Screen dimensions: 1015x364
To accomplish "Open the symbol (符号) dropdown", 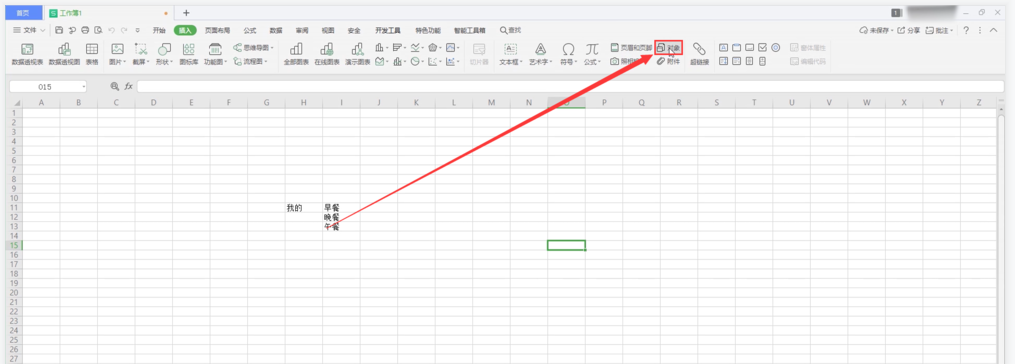I will point(568,54).
